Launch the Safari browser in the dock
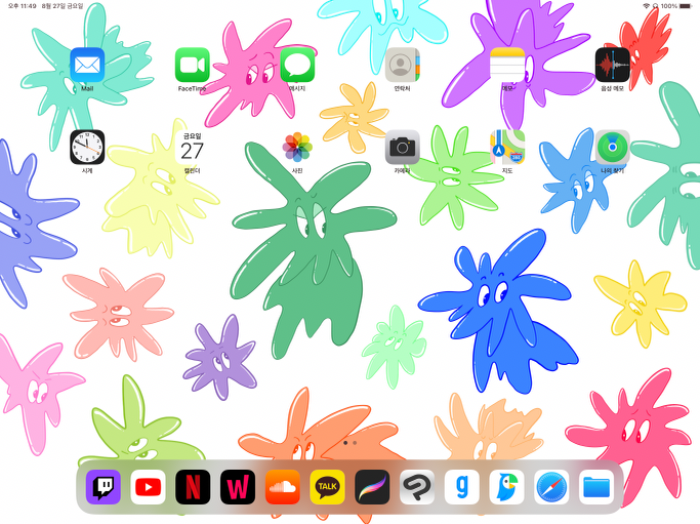 (551, 487)
